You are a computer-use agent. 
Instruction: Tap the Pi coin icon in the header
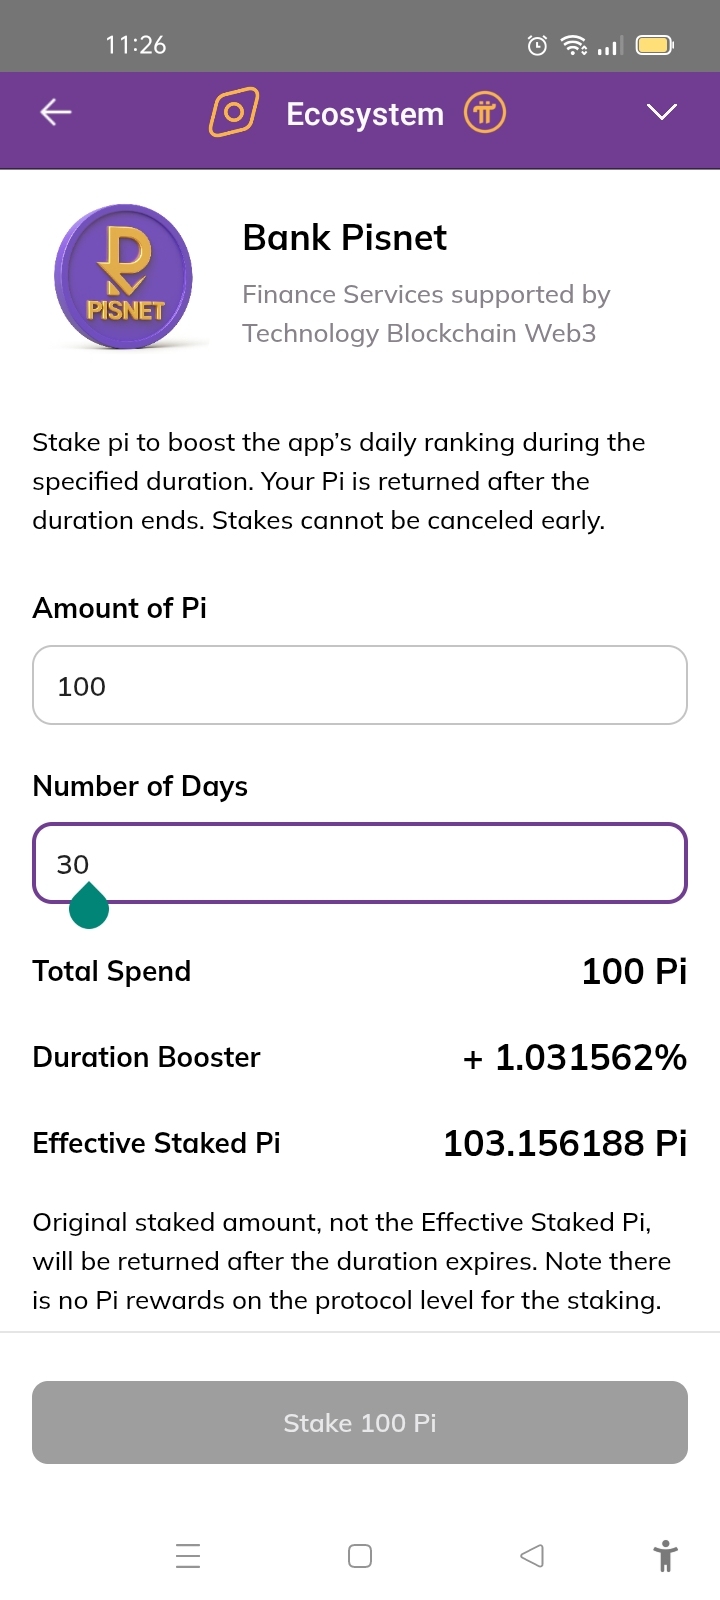coord(485,112)
